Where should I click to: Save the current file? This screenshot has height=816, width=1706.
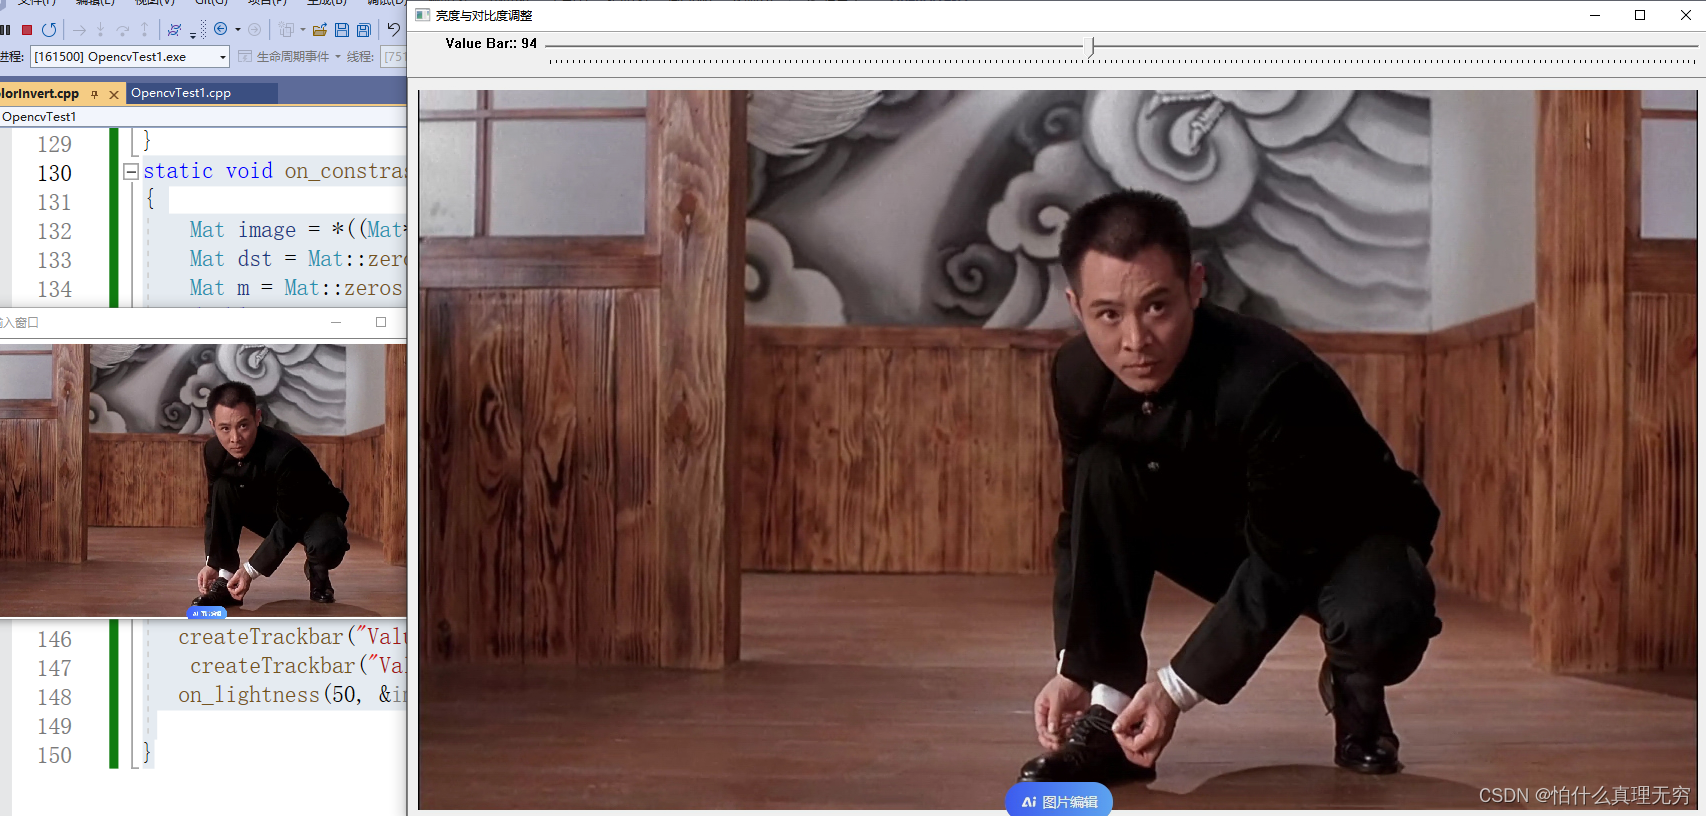[x=342, y=30]
